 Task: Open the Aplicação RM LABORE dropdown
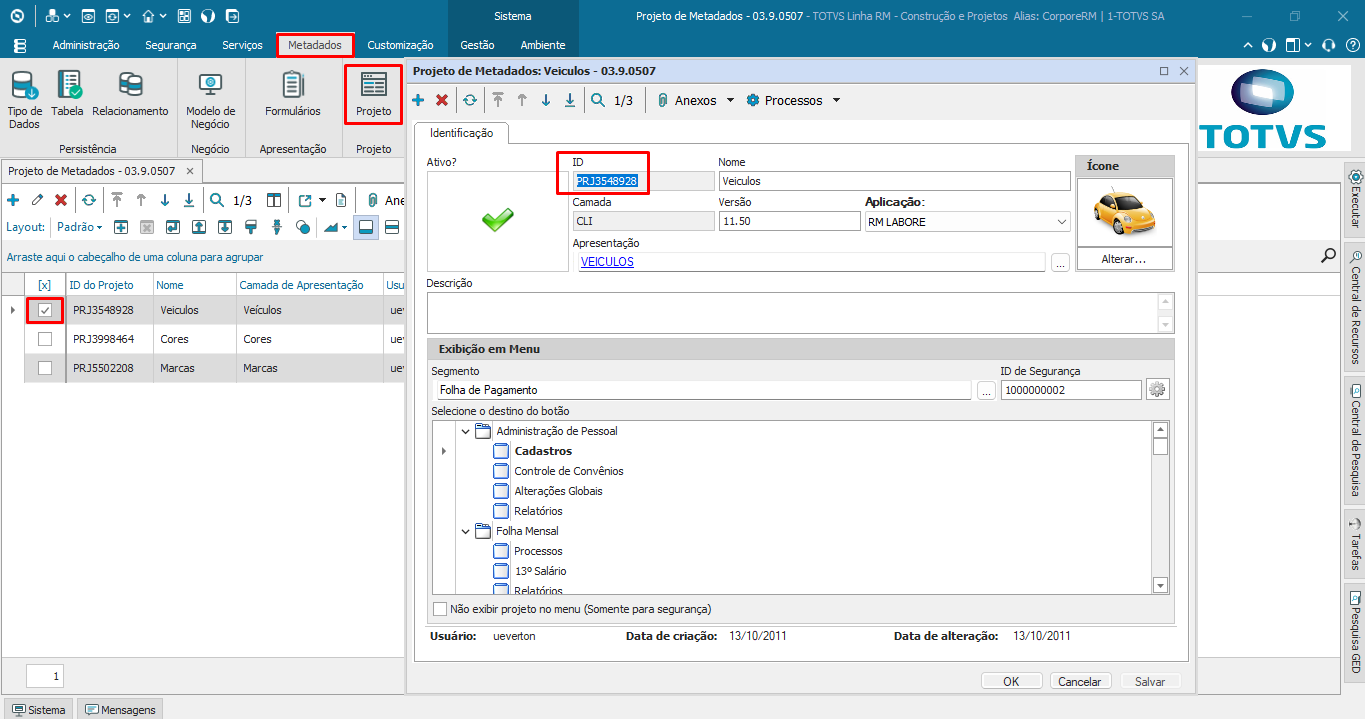pyautogui.click(x=1061, y=222)
